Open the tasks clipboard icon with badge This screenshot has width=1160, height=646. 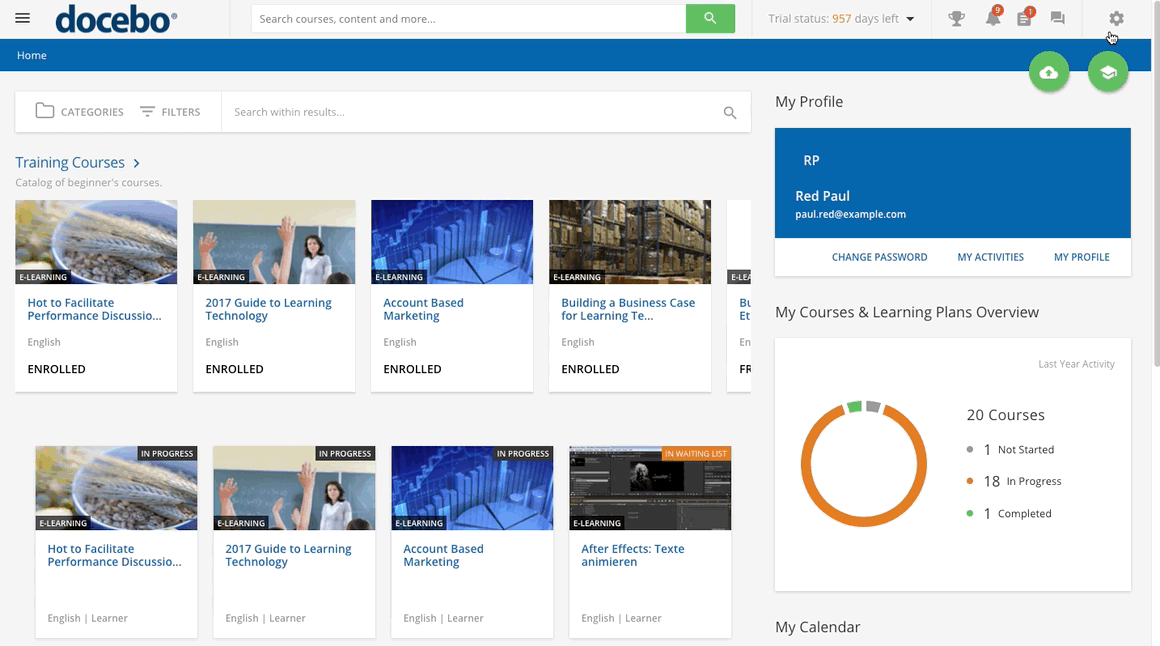pos(1023,18)
